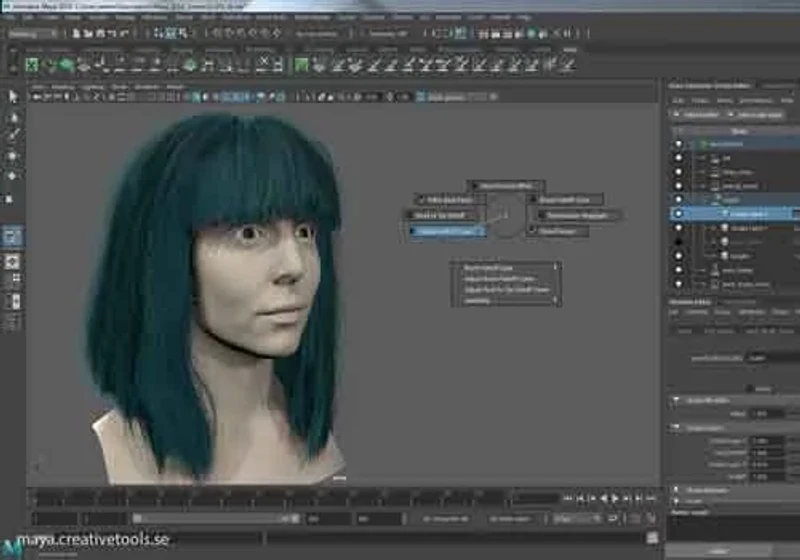Open viewport View menu

coord(38,87)
